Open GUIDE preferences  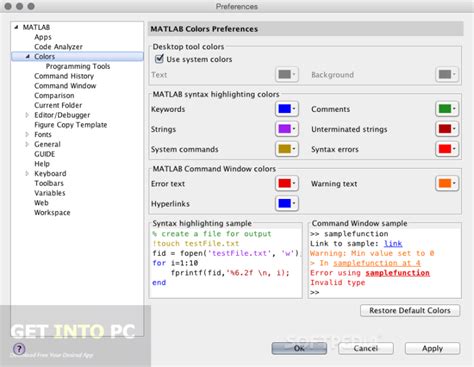click(x=45, y=154)
